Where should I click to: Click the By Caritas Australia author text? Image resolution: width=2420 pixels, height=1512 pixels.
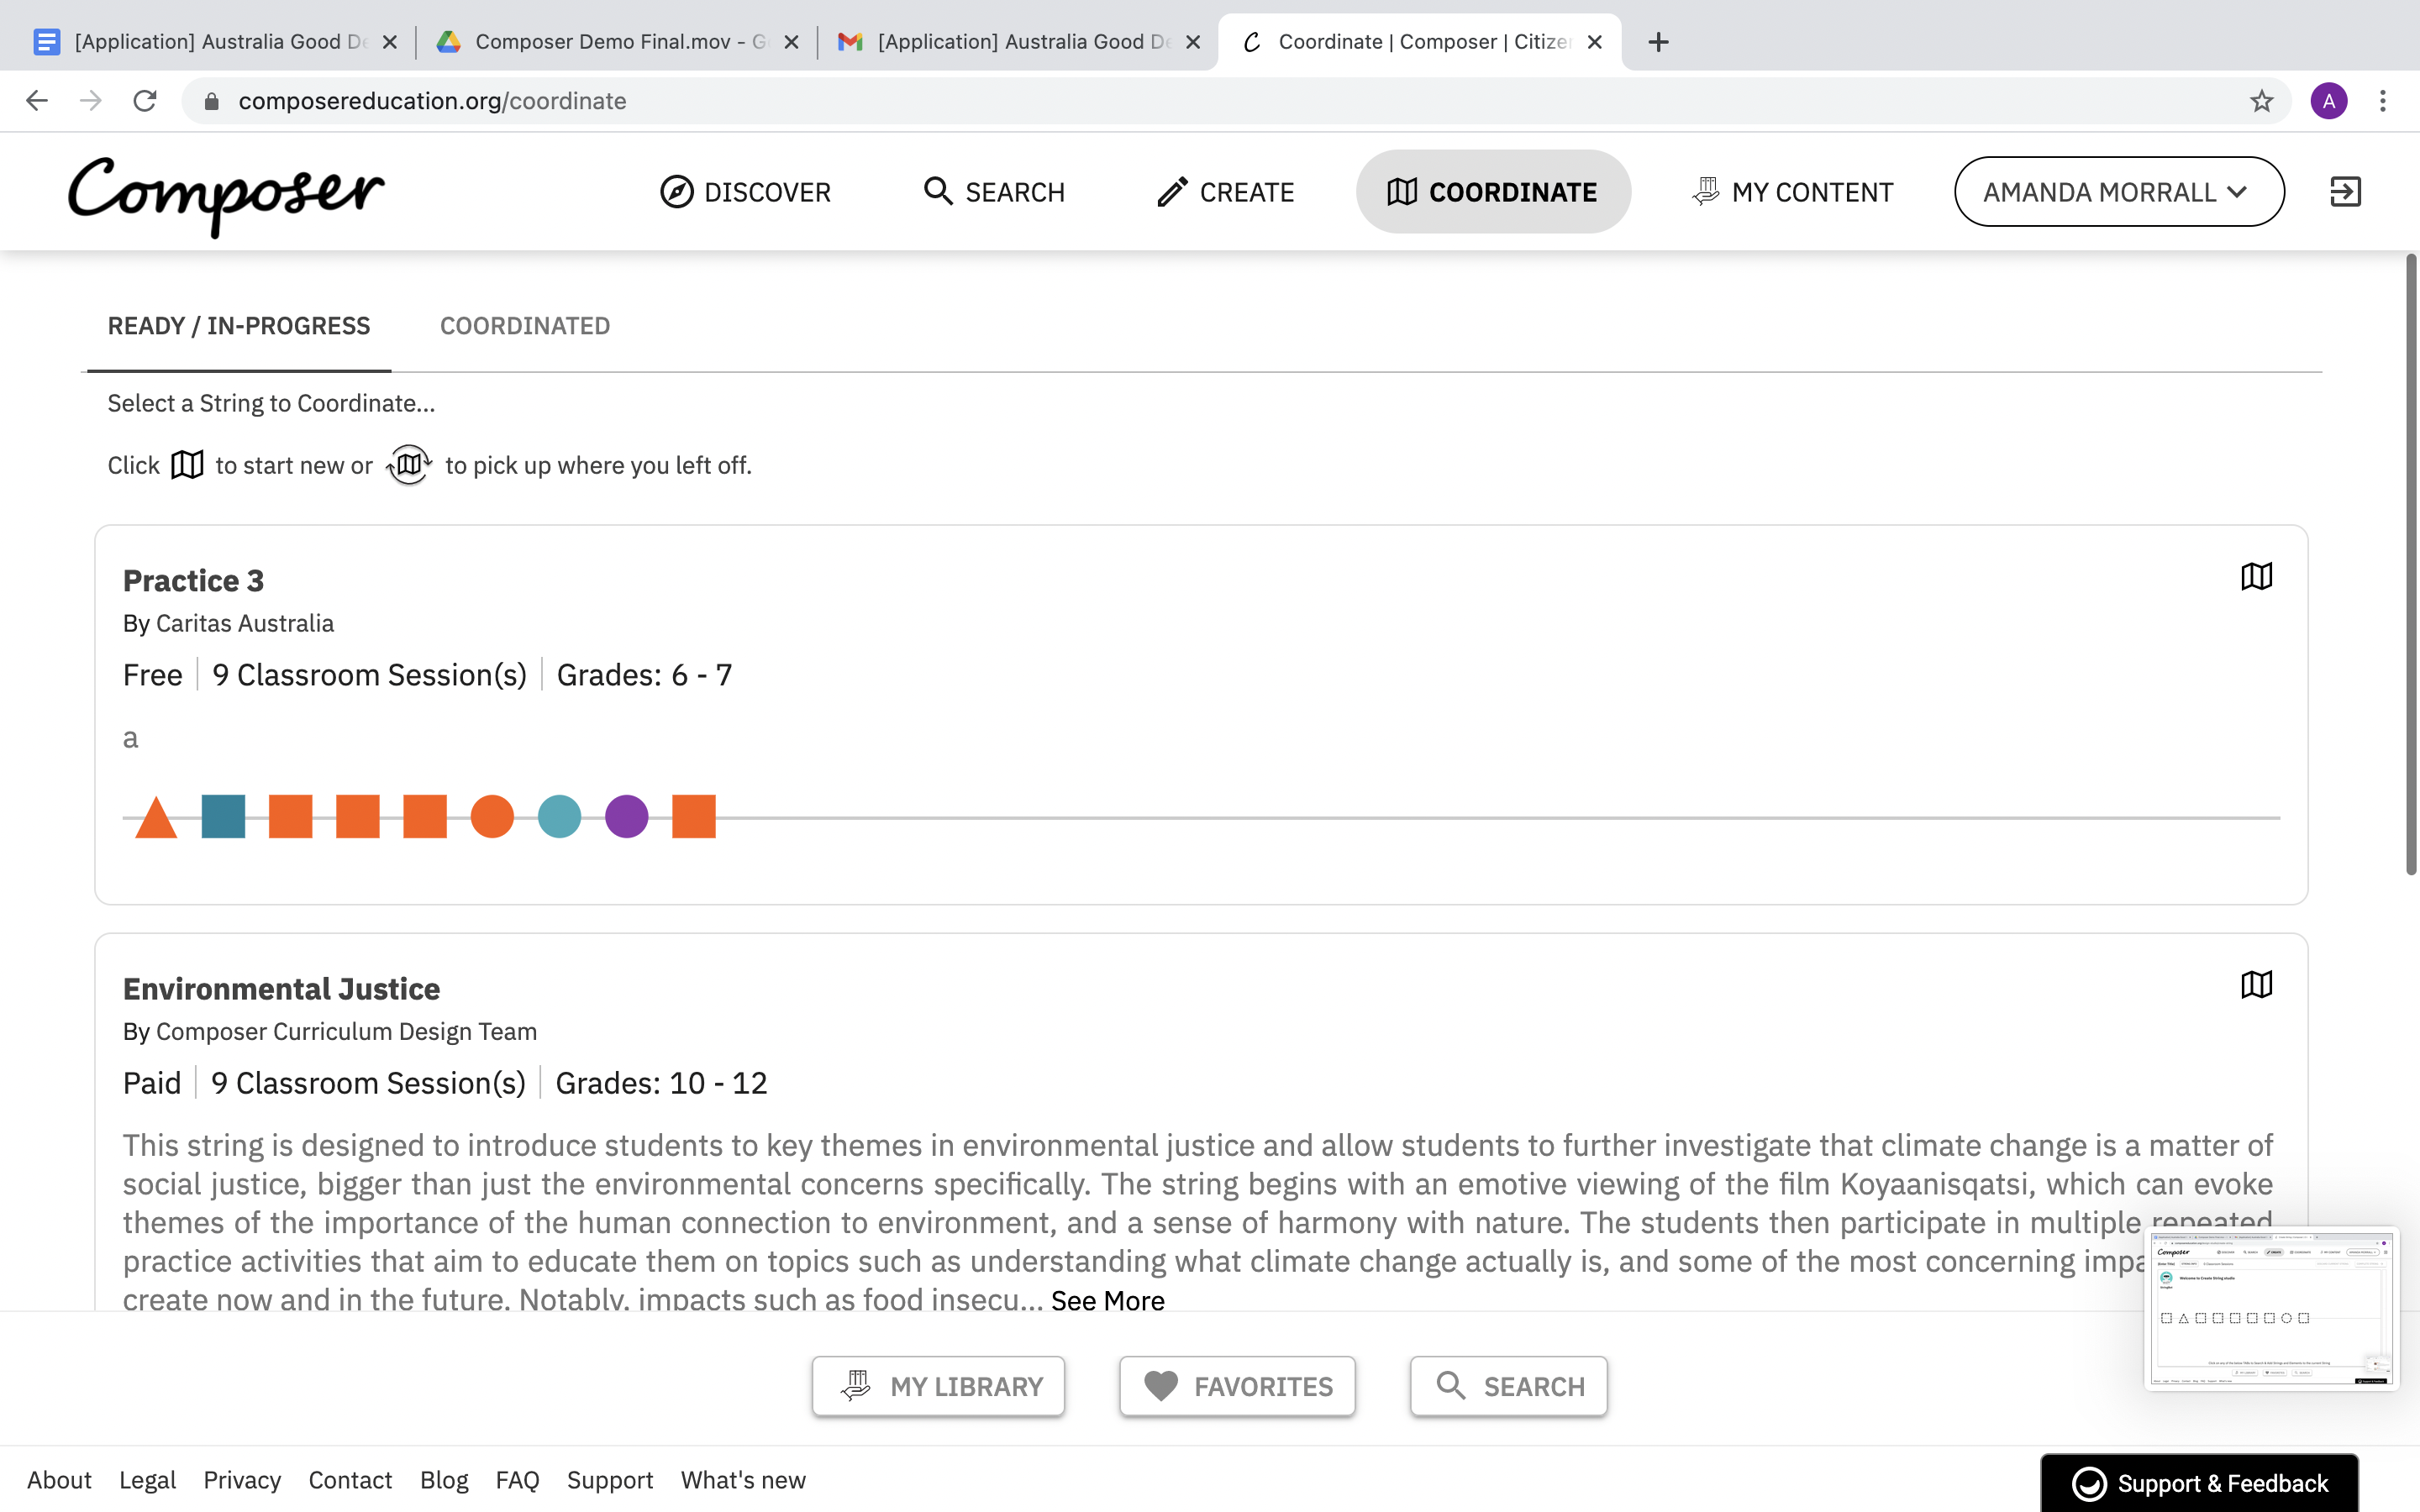point(228,623)
